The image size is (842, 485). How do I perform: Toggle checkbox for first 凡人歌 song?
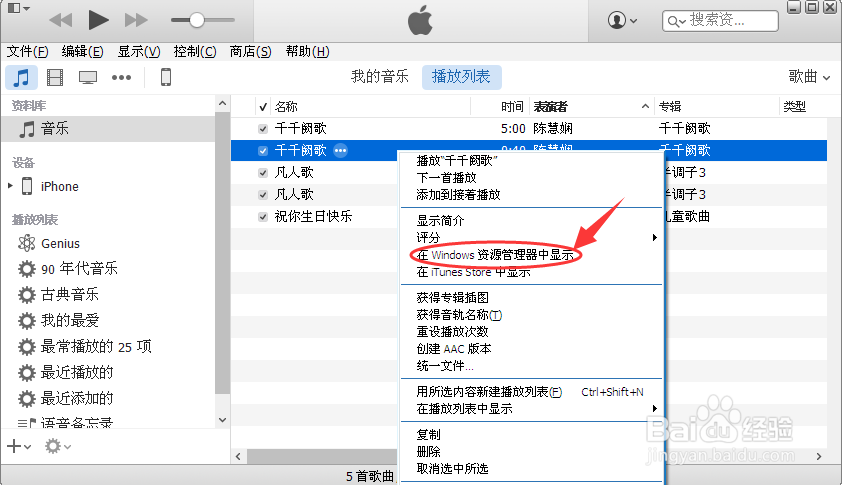[263, 173]
